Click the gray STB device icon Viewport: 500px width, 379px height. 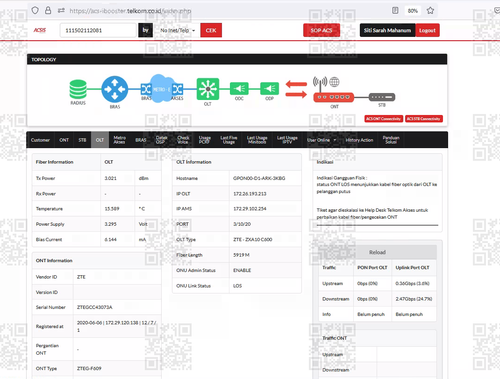pyautogui.click(x=382, y=97)
